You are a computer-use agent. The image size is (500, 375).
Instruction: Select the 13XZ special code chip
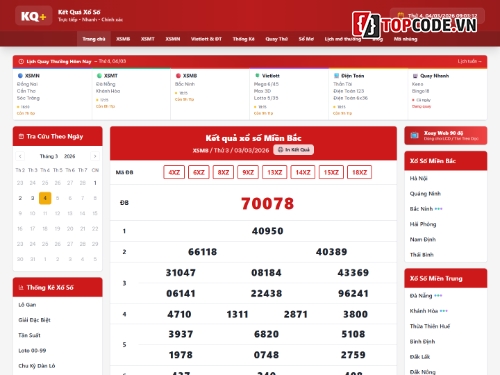coord(275,172)
